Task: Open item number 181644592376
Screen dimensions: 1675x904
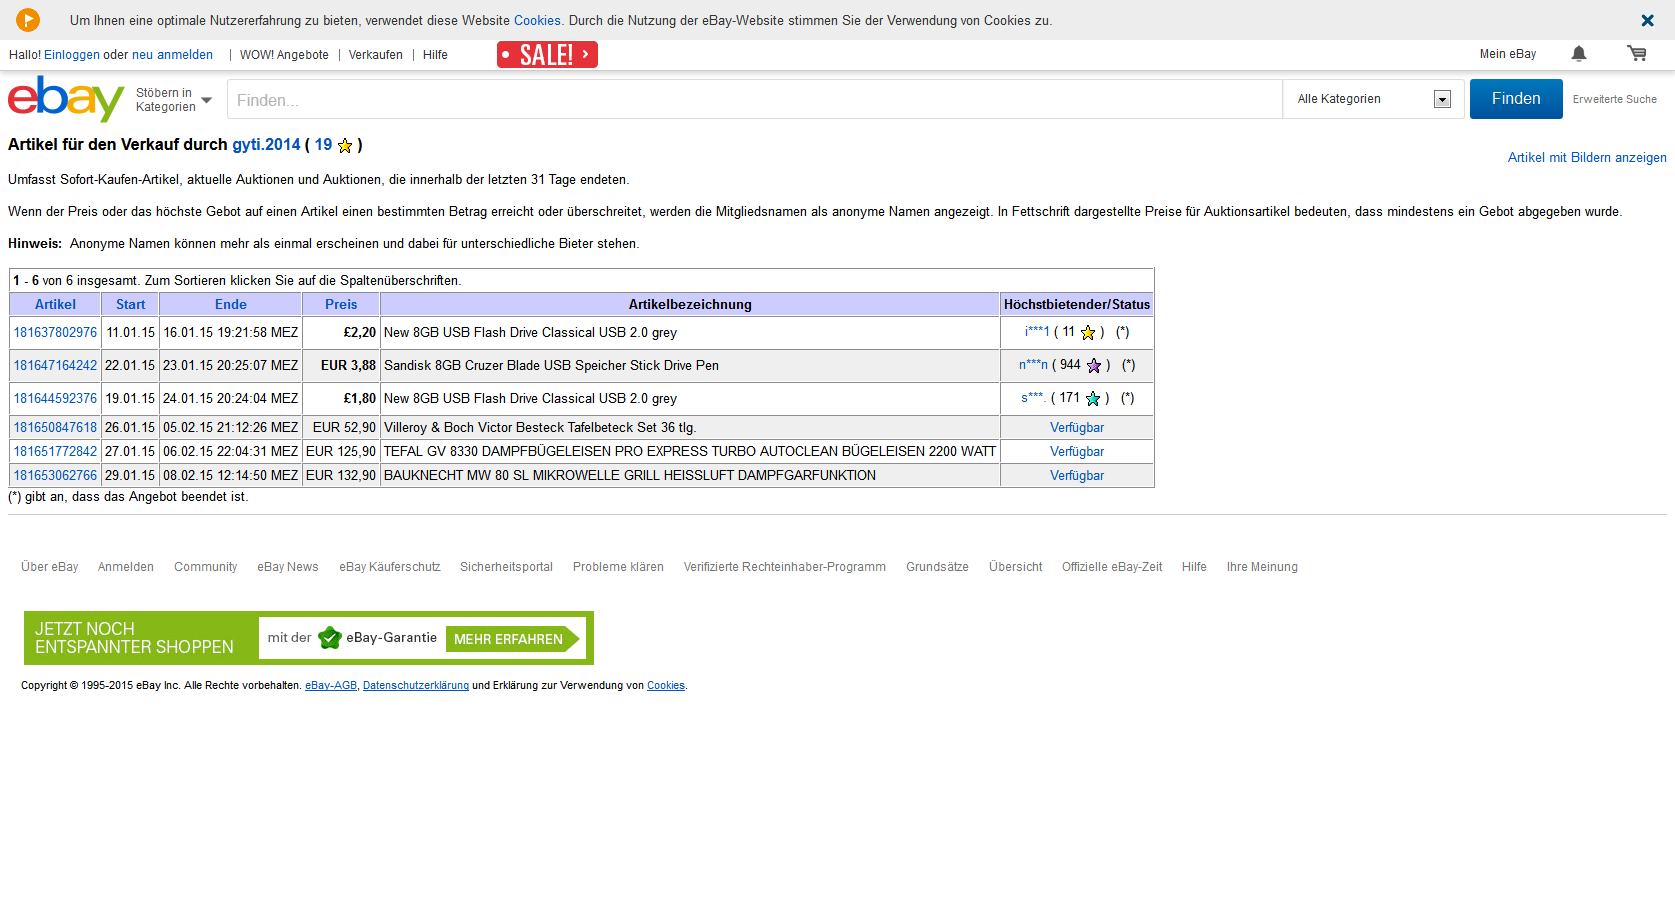Action: pyautogui.click(x=55, y=399)
